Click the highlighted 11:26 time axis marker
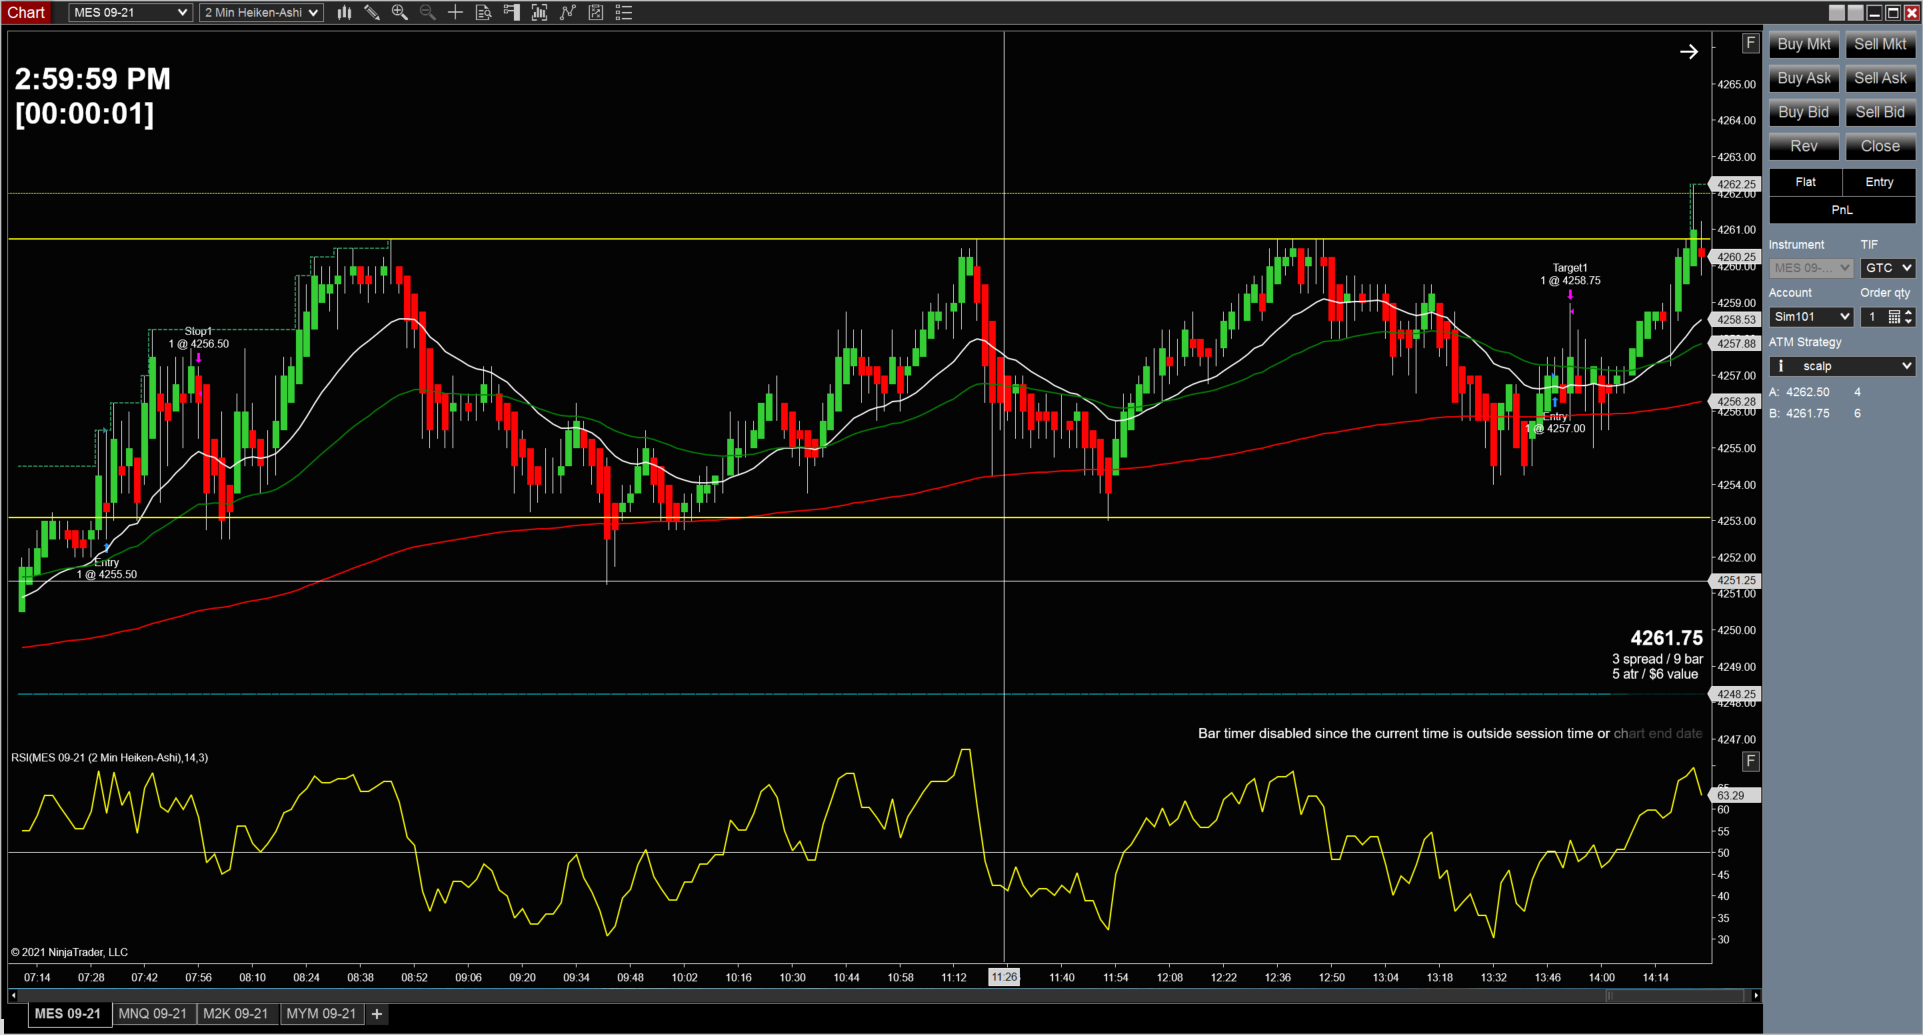This screenshot has height=1035, width=1923. coord(1004,977)
